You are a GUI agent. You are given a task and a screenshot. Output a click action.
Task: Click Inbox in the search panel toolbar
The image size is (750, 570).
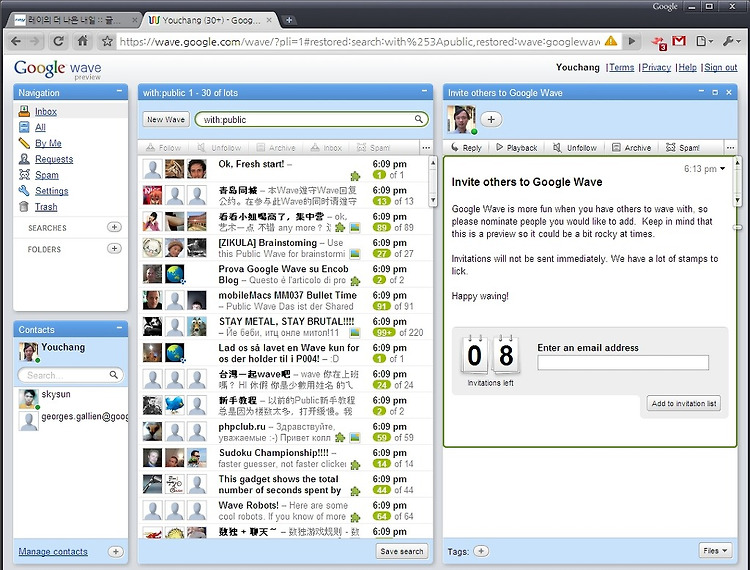coord(326,148)
